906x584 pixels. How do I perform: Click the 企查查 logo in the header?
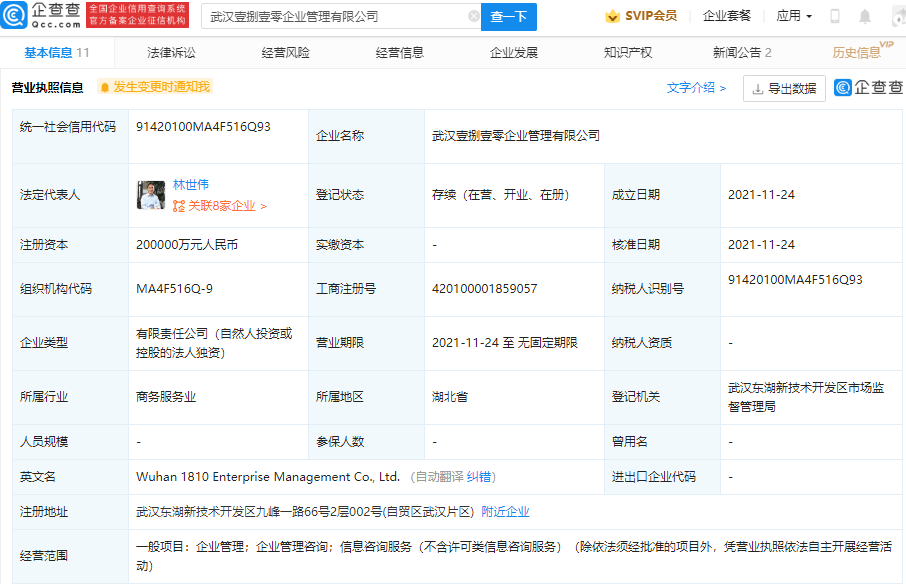coord(42,16)
